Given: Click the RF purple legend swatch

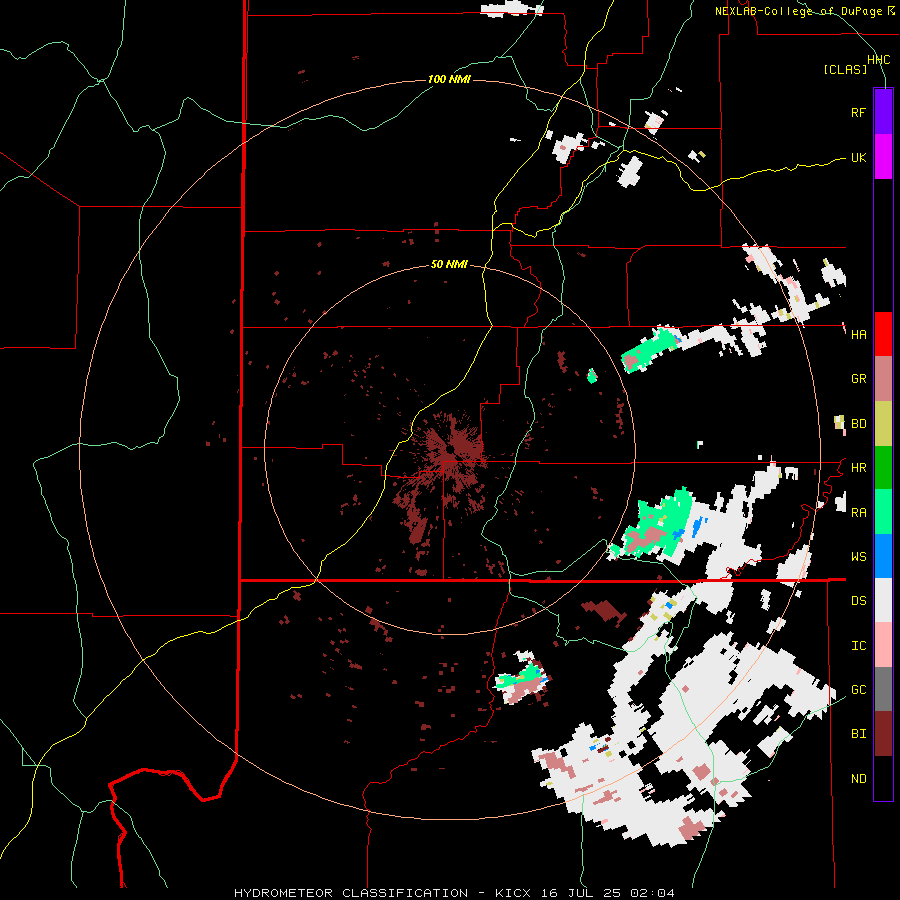Looking at the screenshot, I should pyautogui.click(x=883, y=112).
